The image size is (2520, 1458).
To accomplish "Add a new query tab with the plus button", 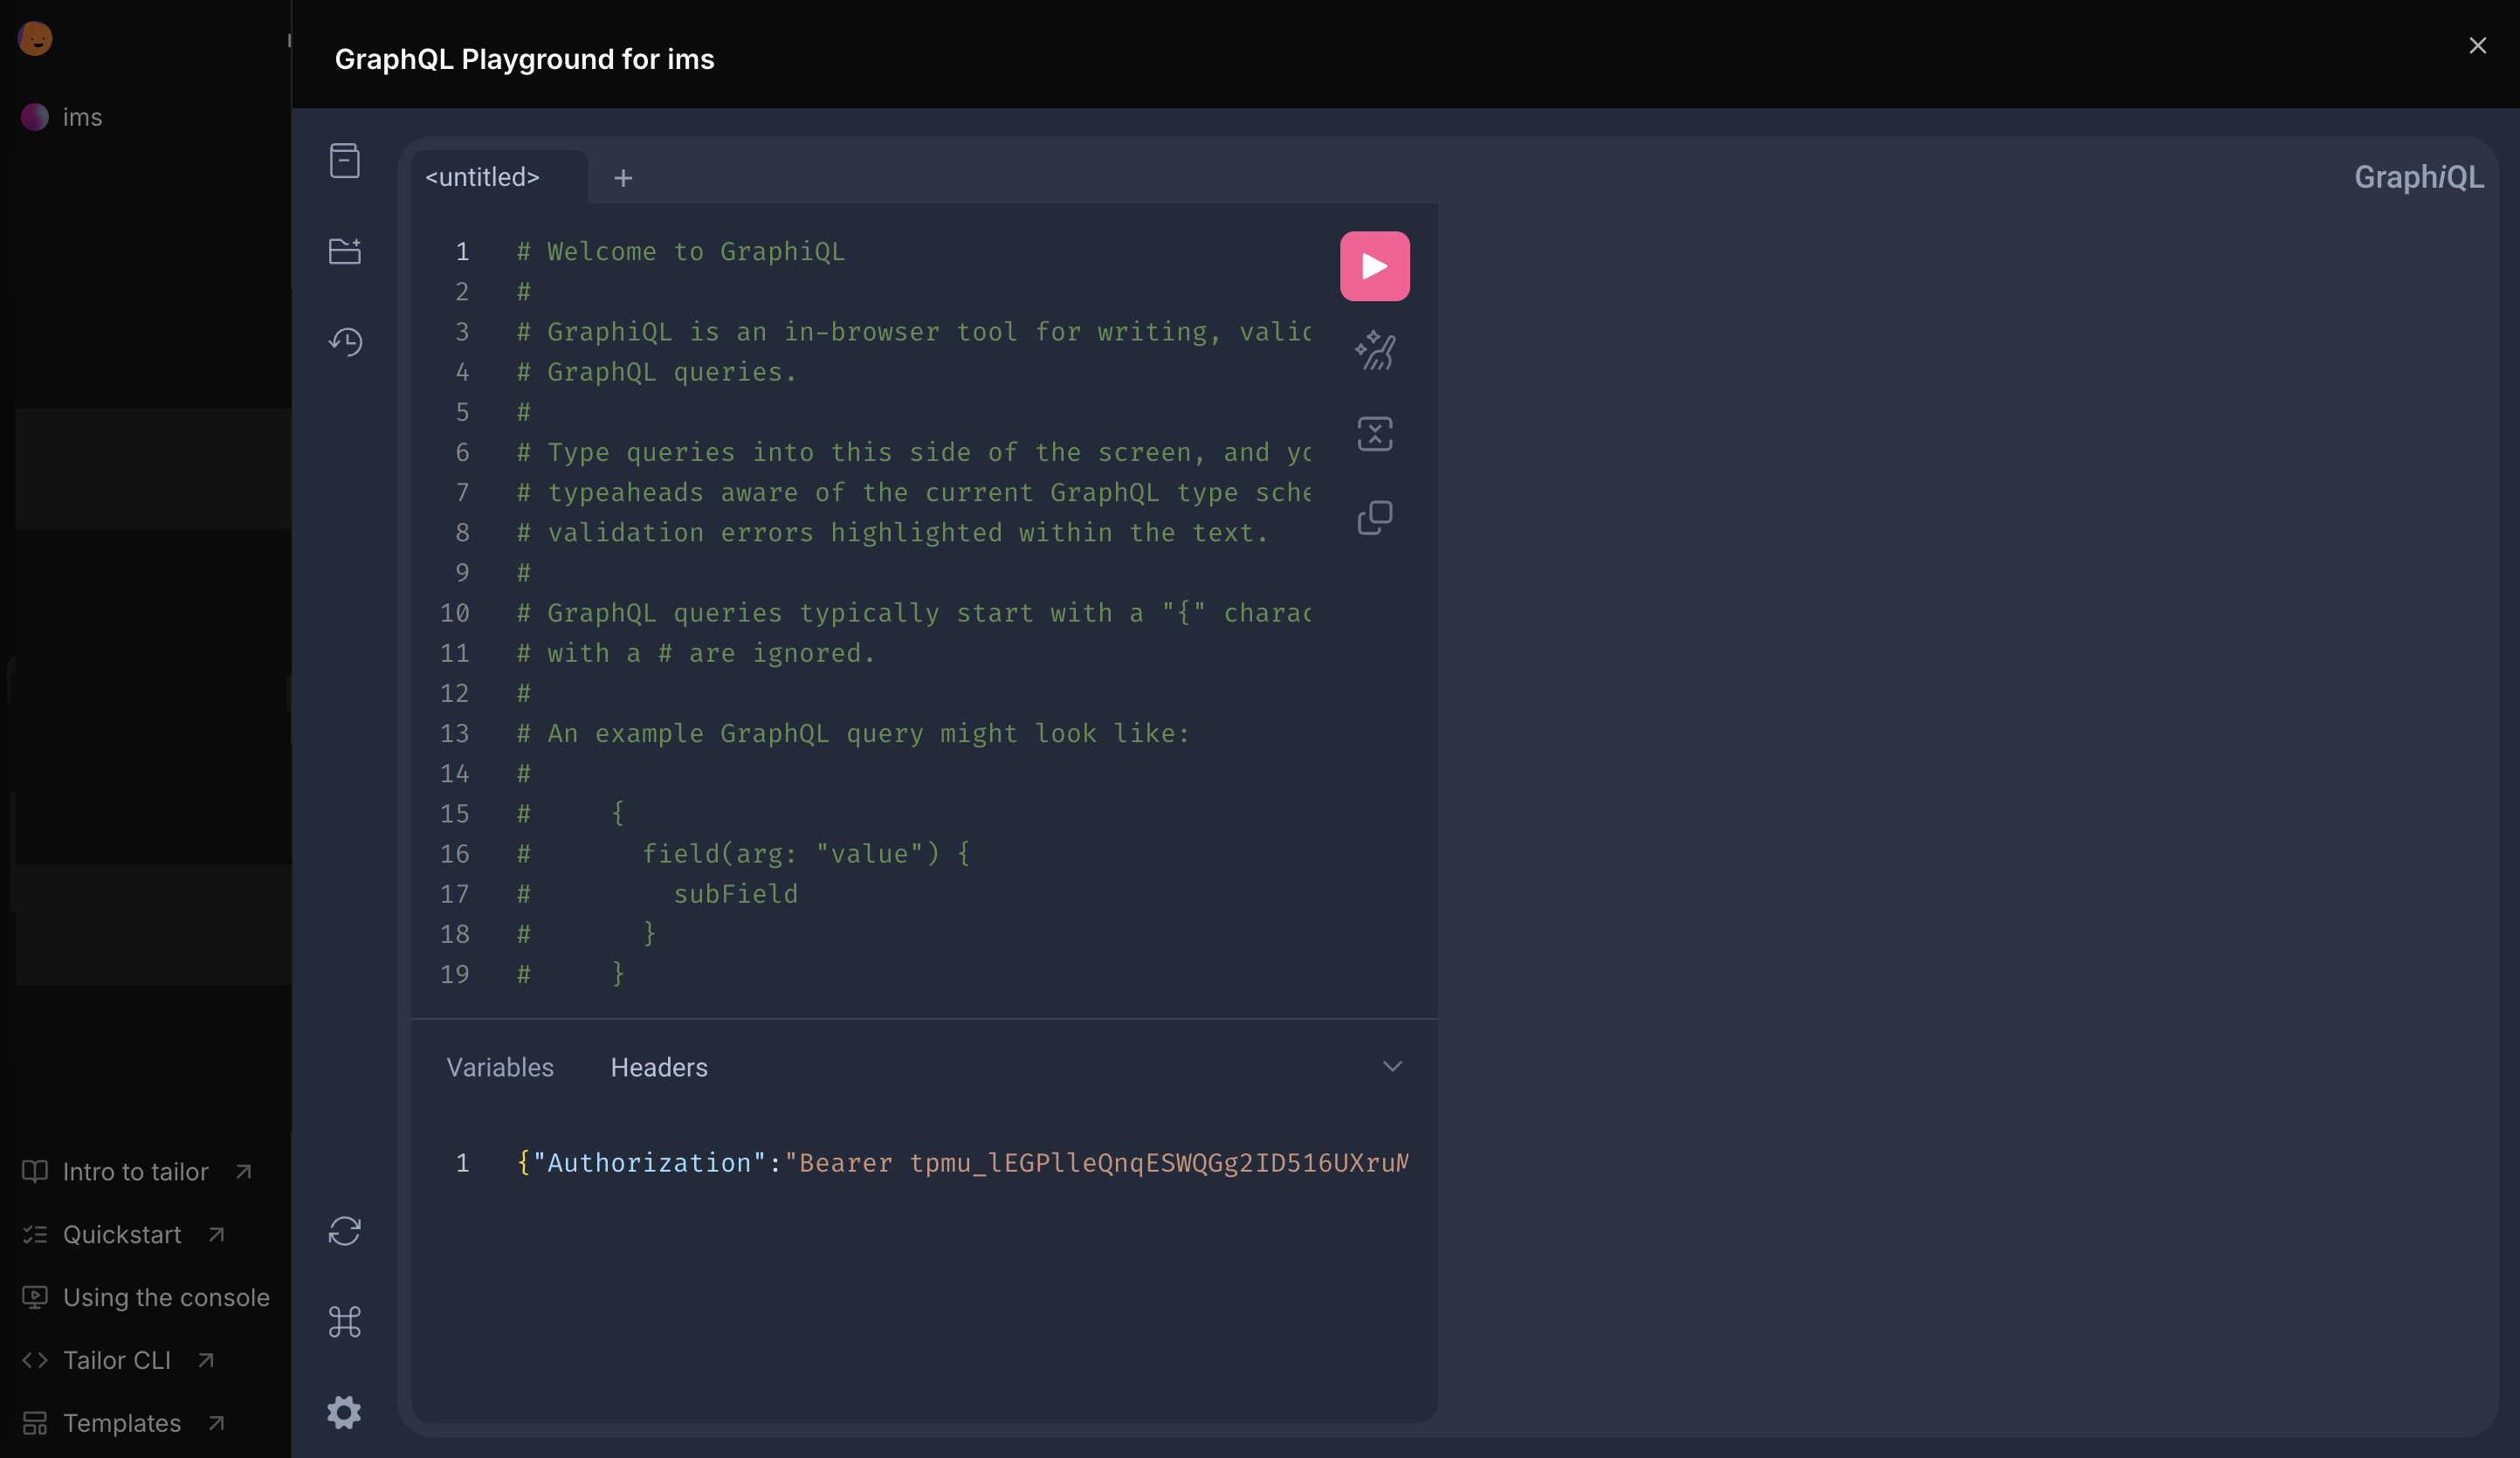I will pos(623,177).
